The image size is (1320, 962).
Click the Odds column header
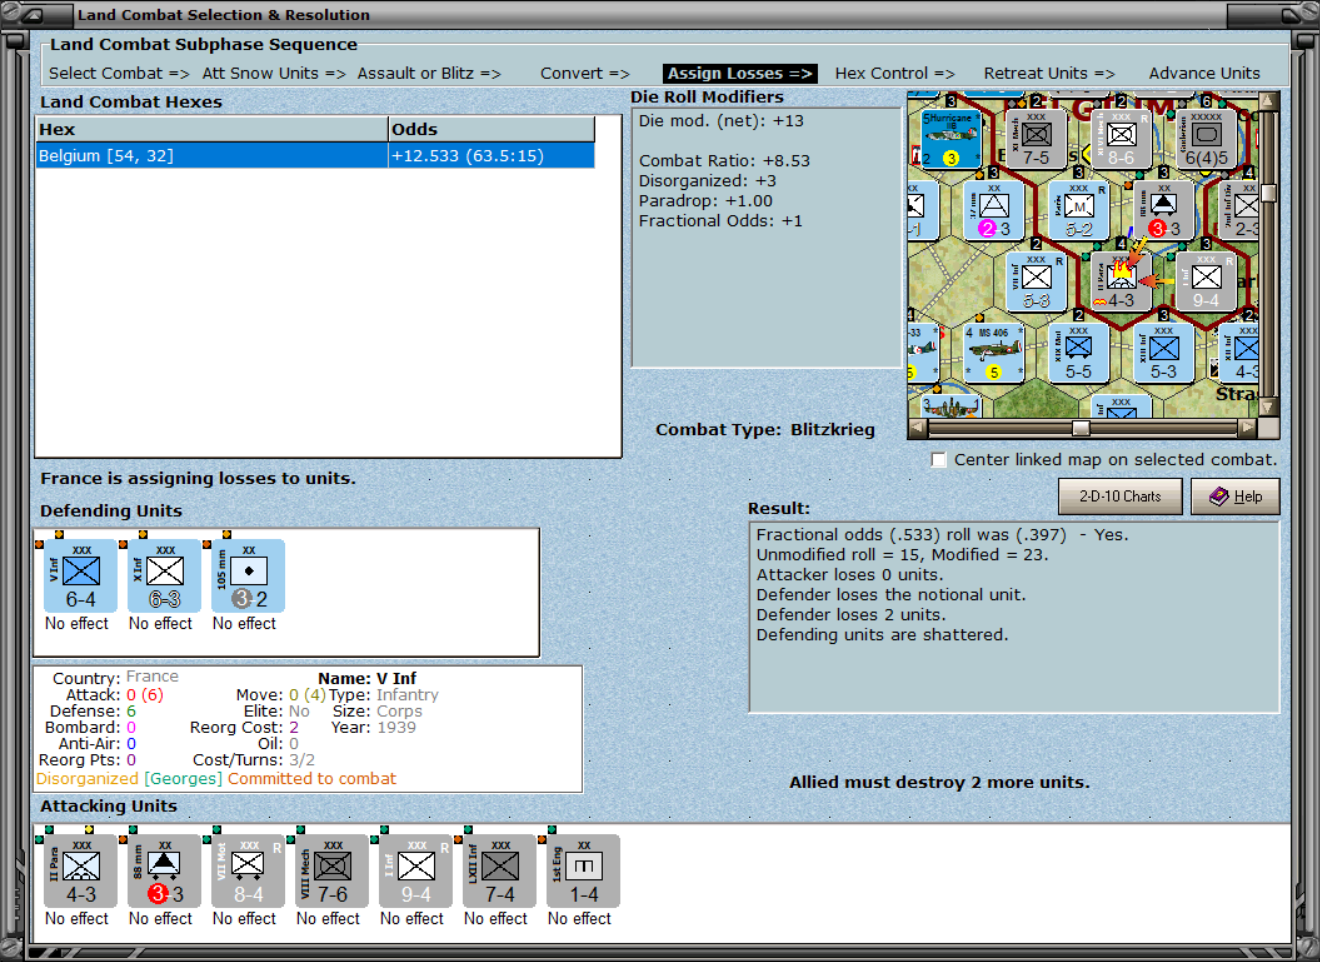[491, 129]
